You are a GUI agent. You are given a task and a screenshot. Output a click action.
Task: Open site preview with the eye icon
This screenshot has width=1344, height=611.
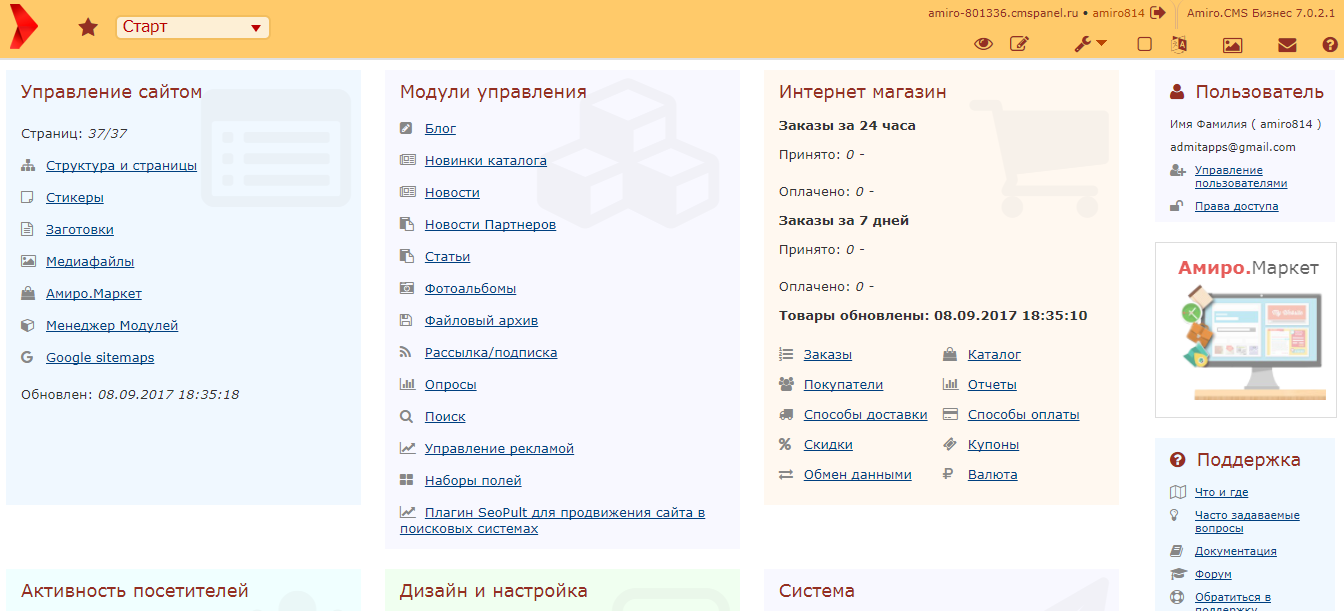[x=984, y=44]
